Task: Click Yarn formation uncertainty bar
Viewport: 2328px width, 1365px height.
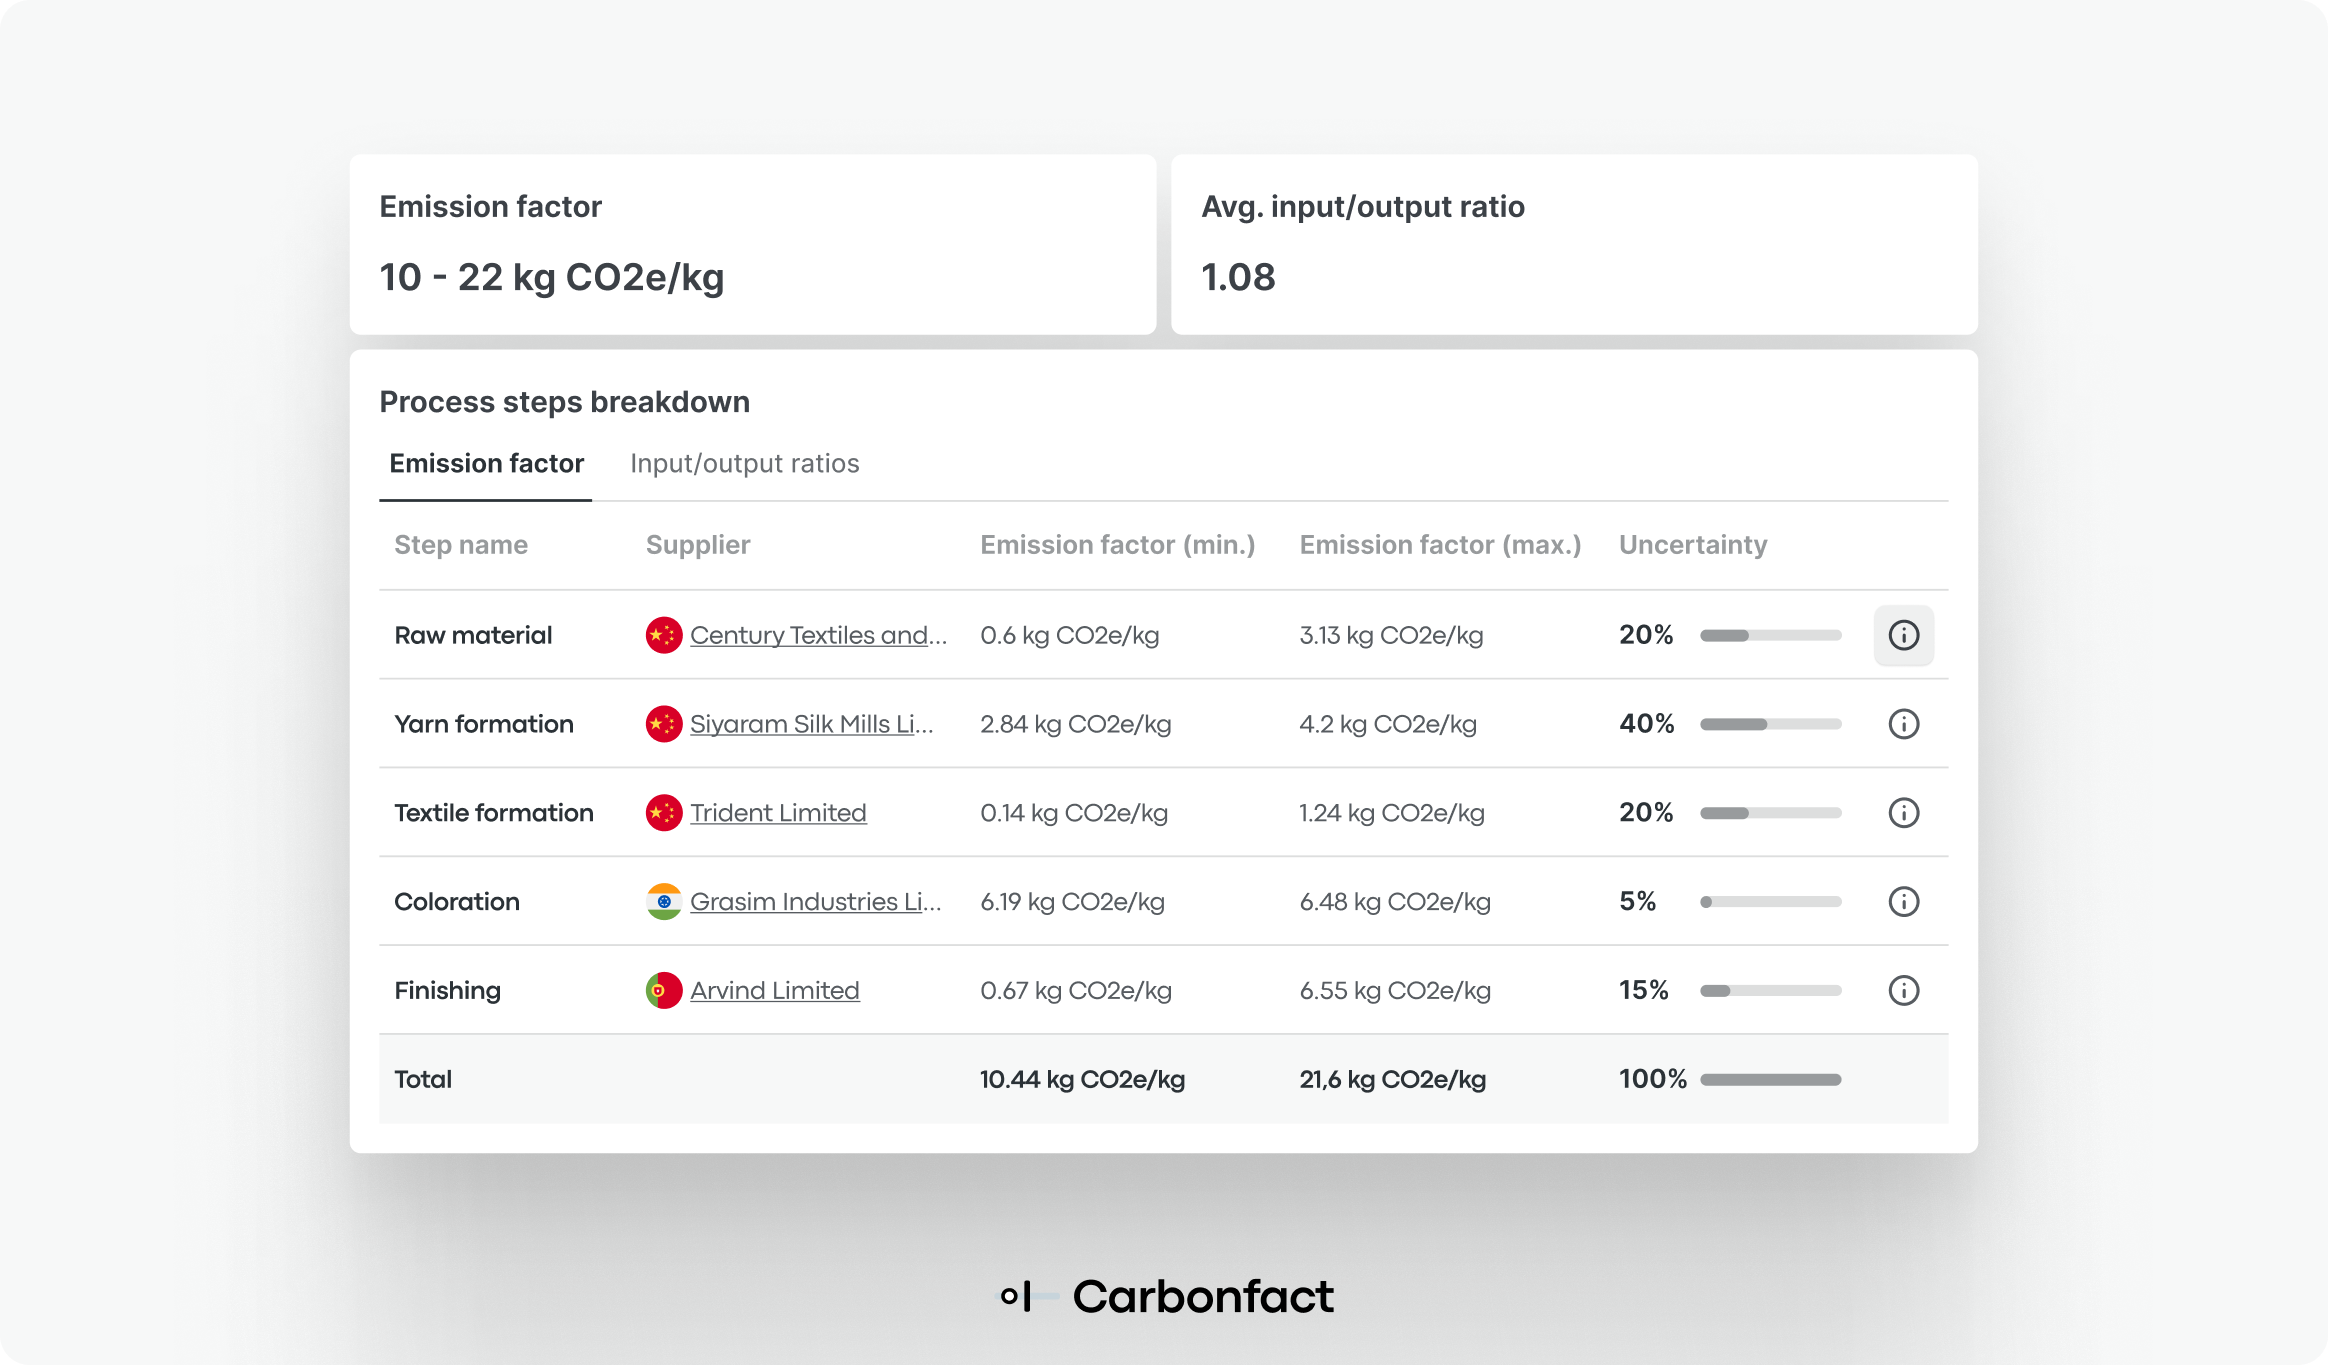Action: pyautogui.click(x=1770, y=724)
